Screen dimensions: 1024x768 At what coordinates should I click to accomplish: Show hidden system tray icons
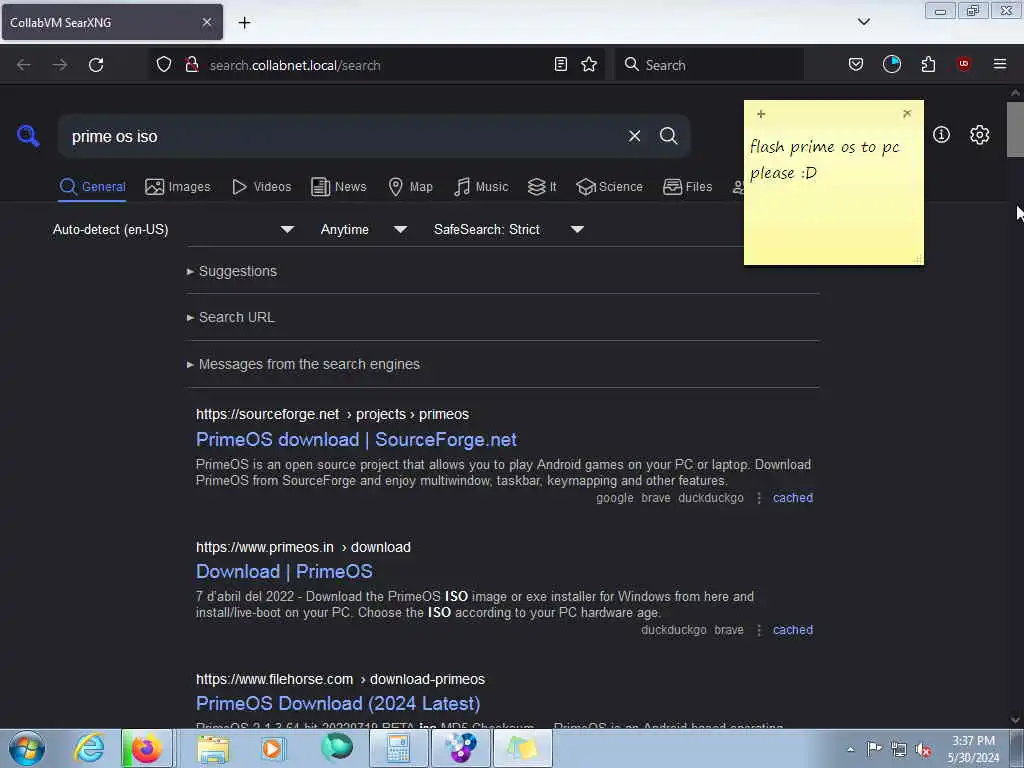[x=850, y=750]
